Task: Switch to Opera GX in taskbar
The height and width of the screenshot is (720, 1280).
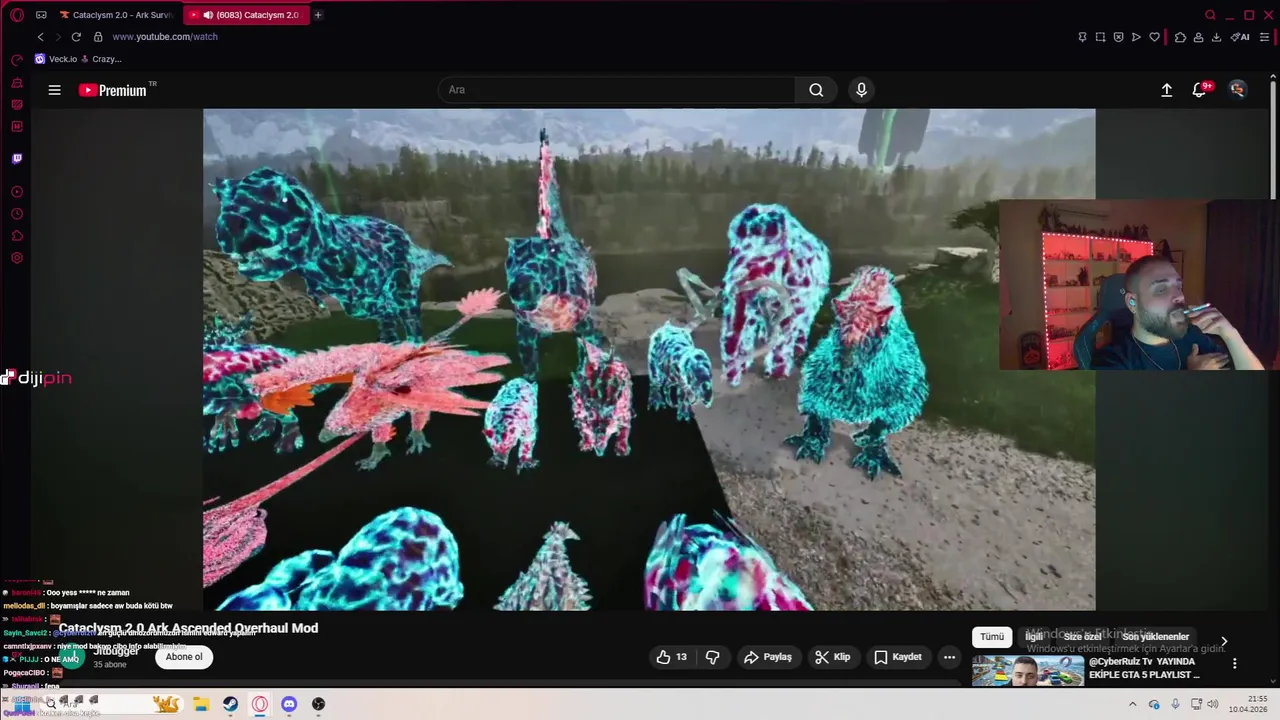Action: tap(260, 704)
